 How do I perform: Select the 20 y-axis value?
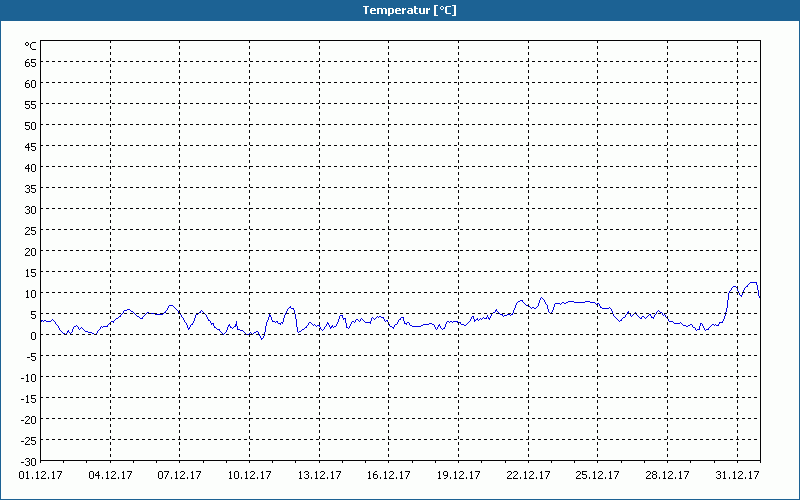[x=31, y=252]
